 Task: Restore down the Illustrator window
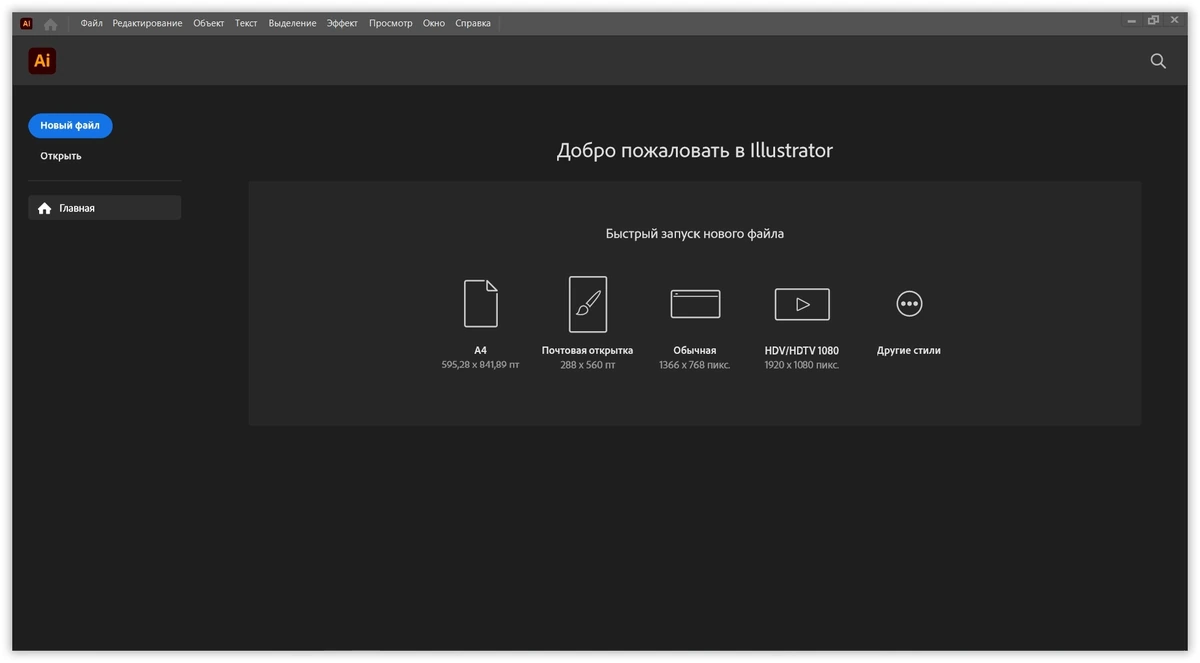tap(1153, 21)
